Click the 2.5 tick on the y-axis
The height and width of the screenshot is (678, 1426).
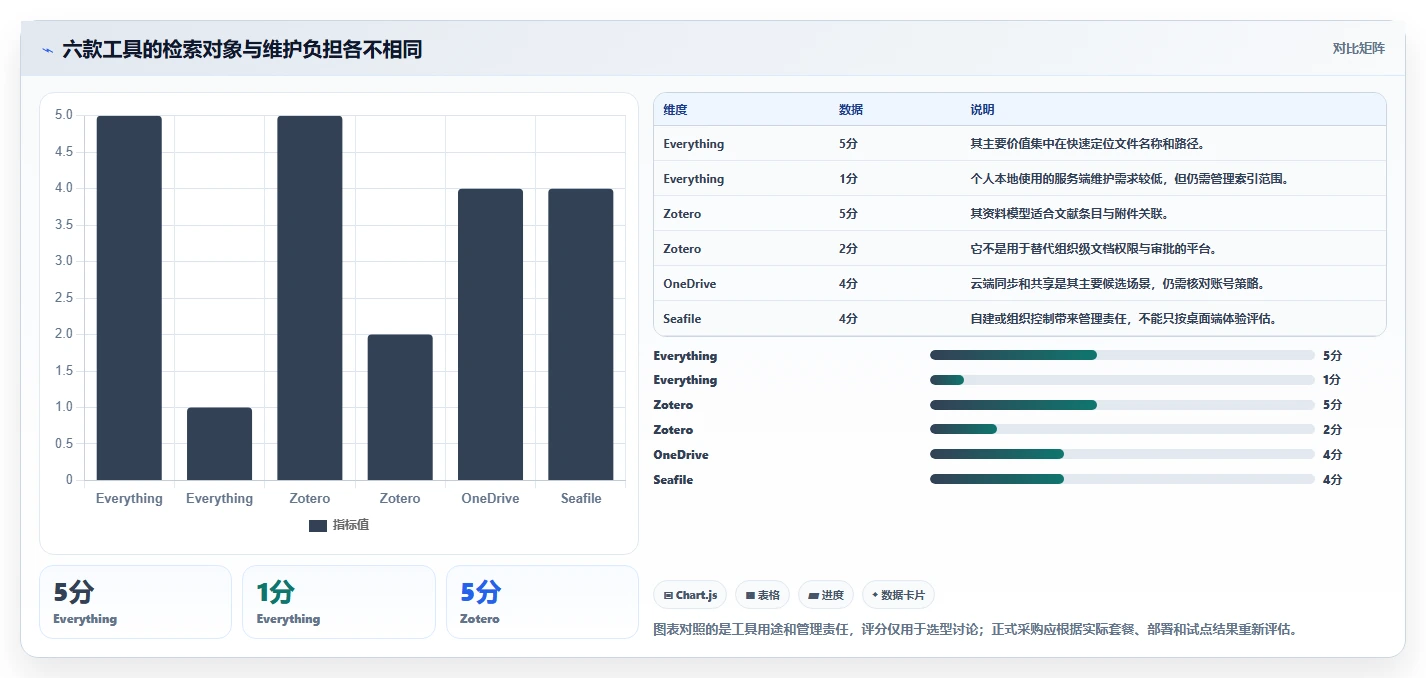[63, 298]
